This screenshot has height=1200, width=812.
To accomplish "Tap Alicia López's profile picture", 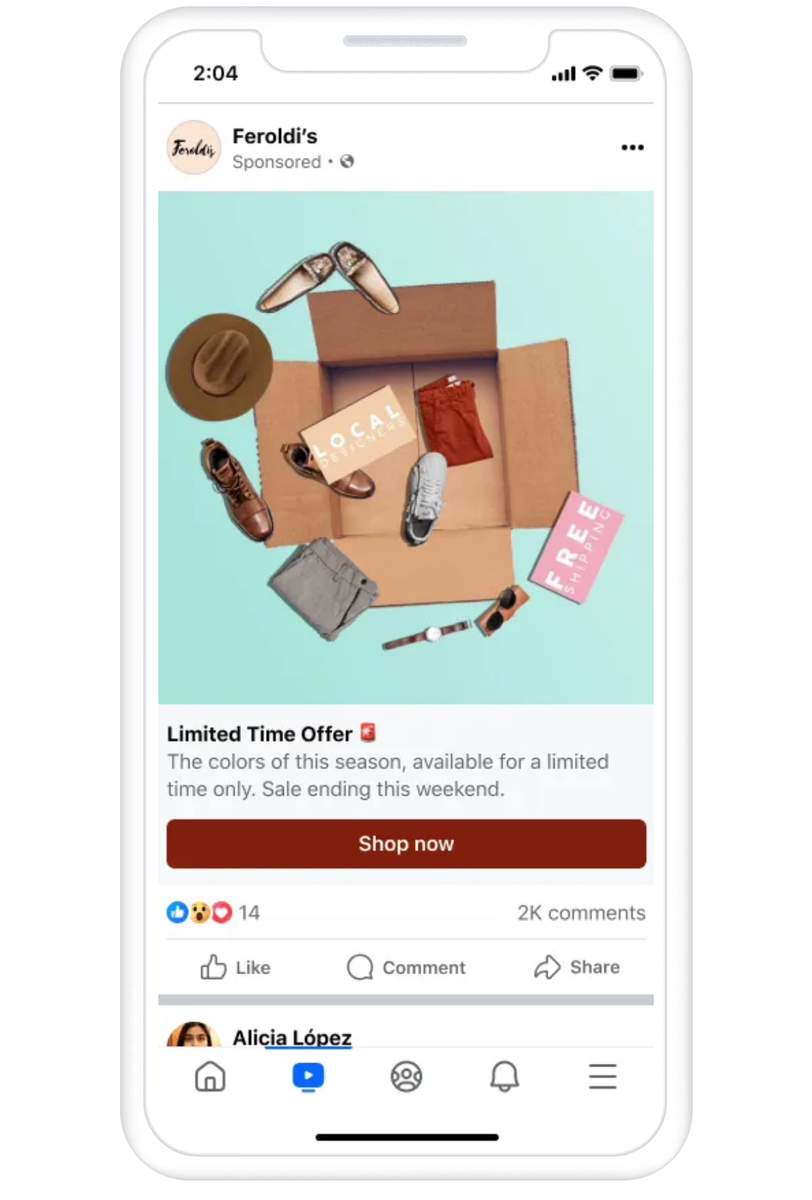I will 194,1035.
